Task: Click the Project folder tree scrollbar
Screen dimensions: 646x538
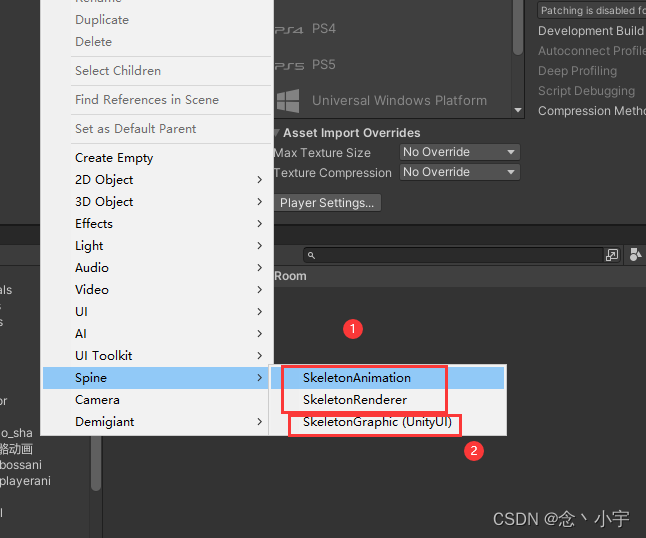Action: [96, 463]
